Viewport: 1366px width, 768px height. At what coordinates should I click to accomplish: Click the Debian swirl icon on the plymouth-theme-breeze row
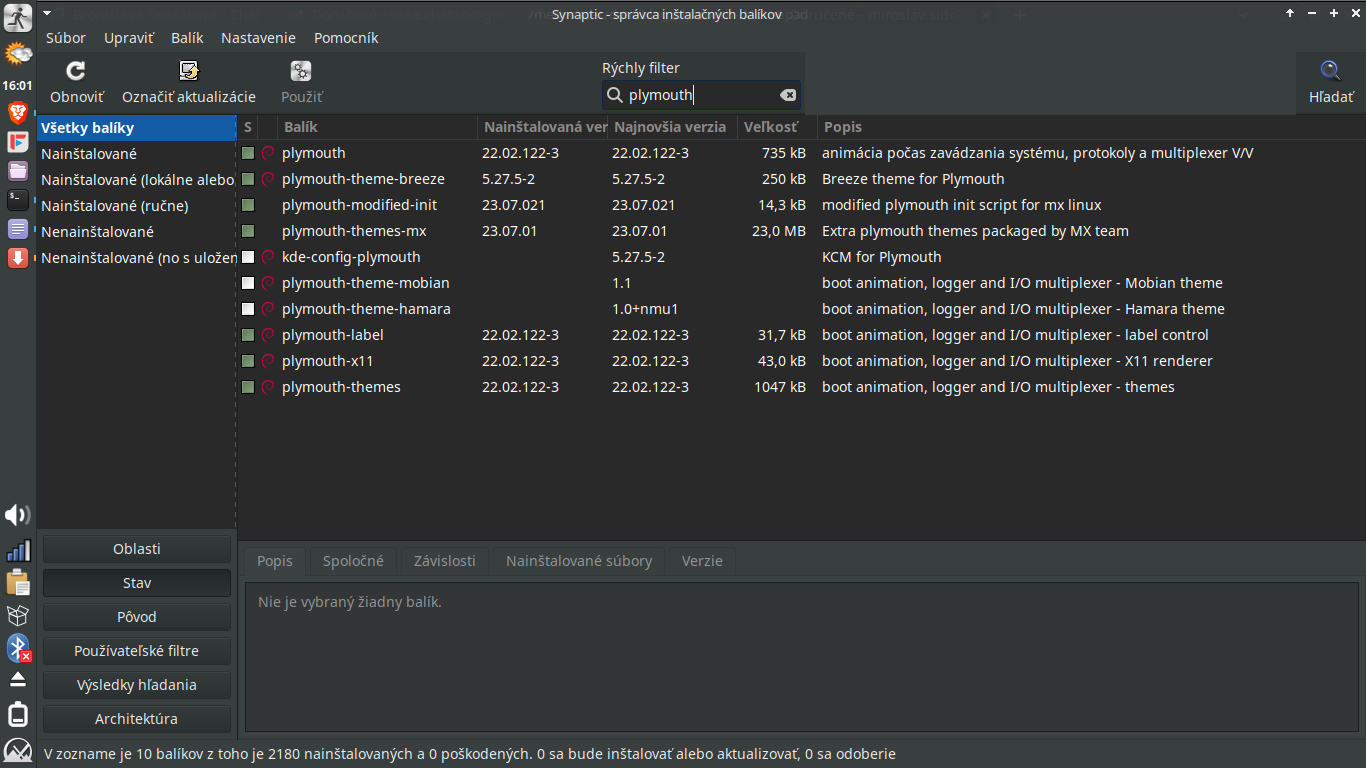[267, 179]
